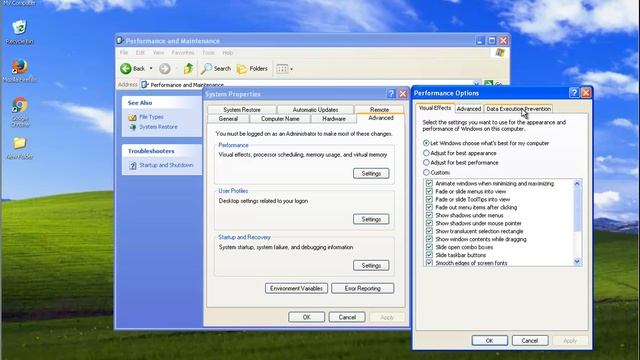Toggle Fade out menu items after clicking

point(429,207)
